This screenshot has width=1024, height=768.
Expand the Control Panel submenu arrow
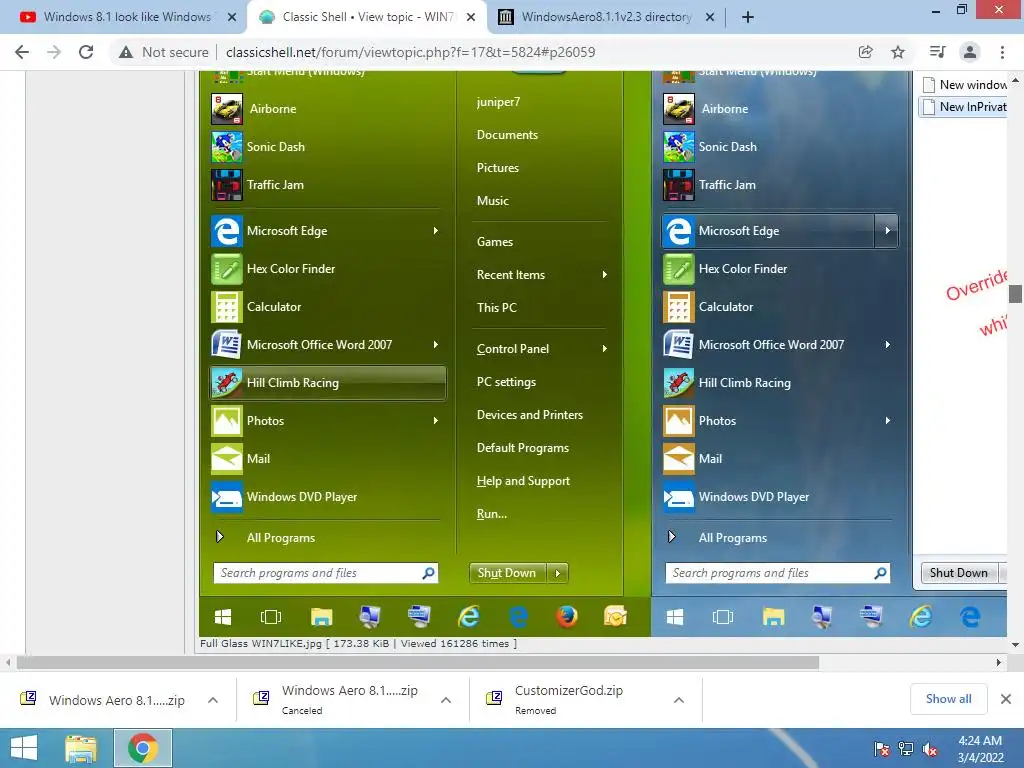(x=605, y=349)
